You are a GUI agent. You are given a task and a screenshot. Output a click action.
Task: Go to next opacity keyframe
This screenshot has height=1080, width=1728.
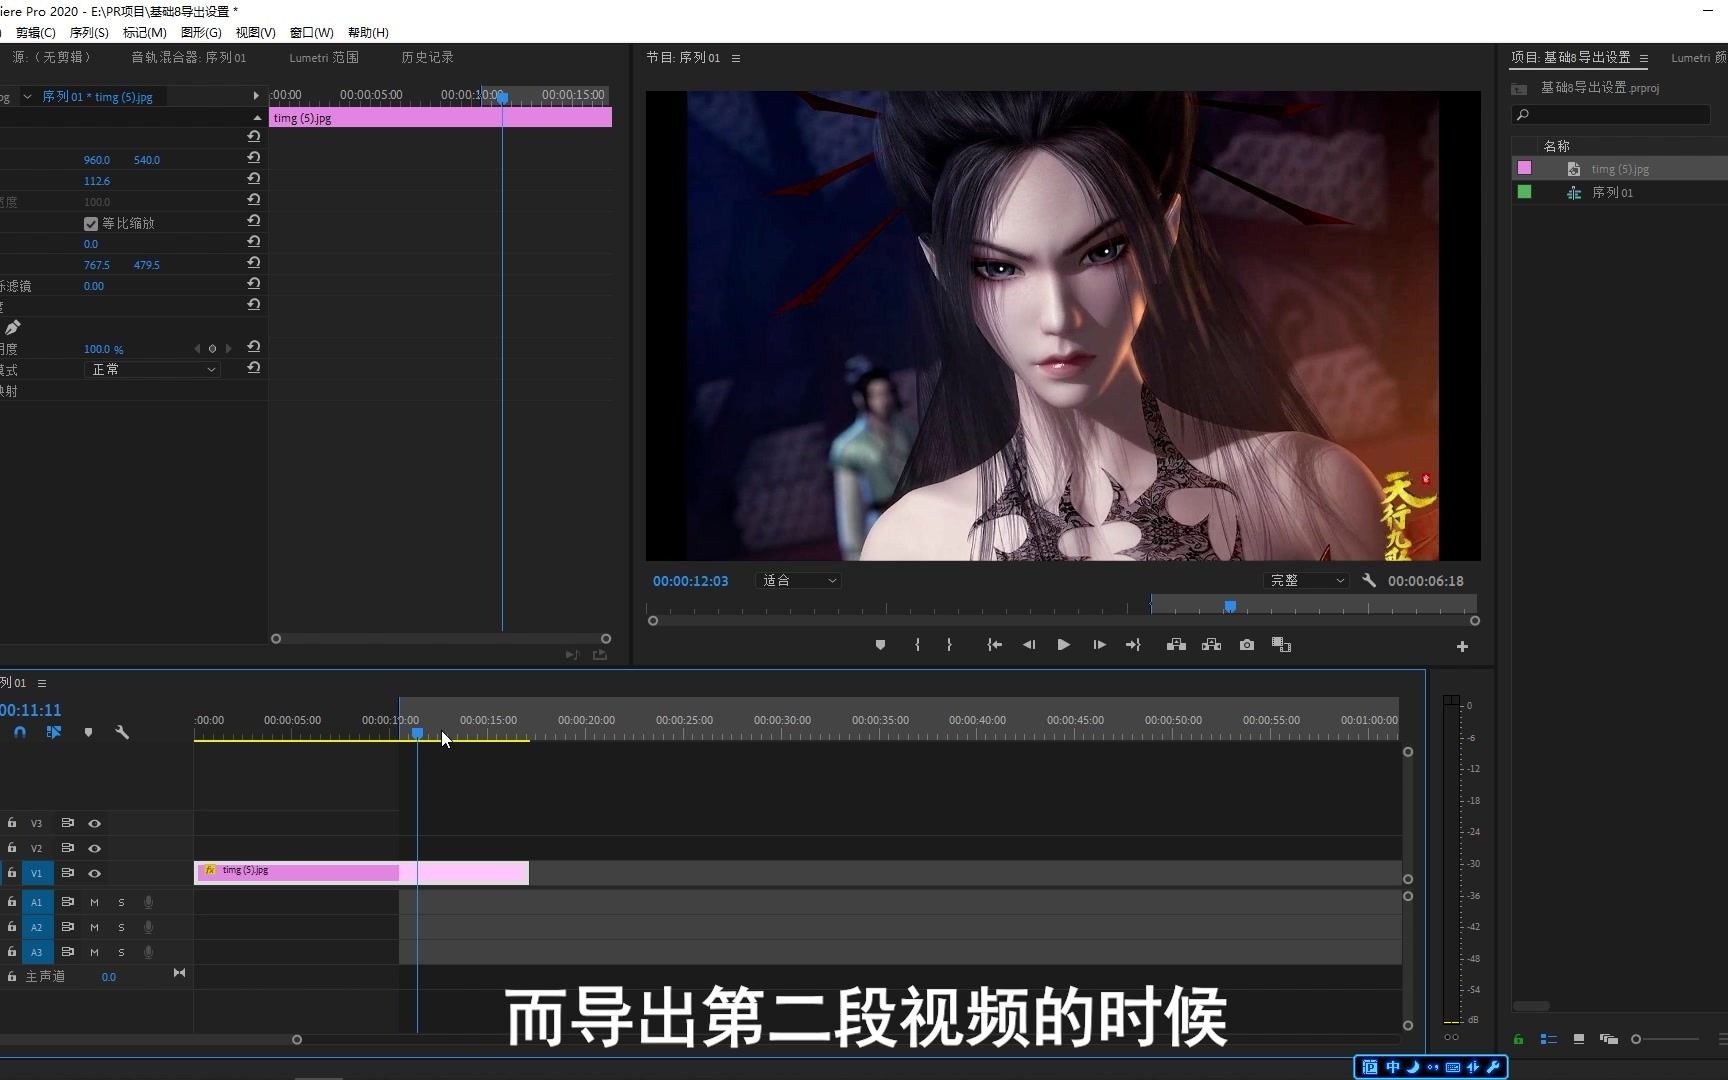coord(229,349)
